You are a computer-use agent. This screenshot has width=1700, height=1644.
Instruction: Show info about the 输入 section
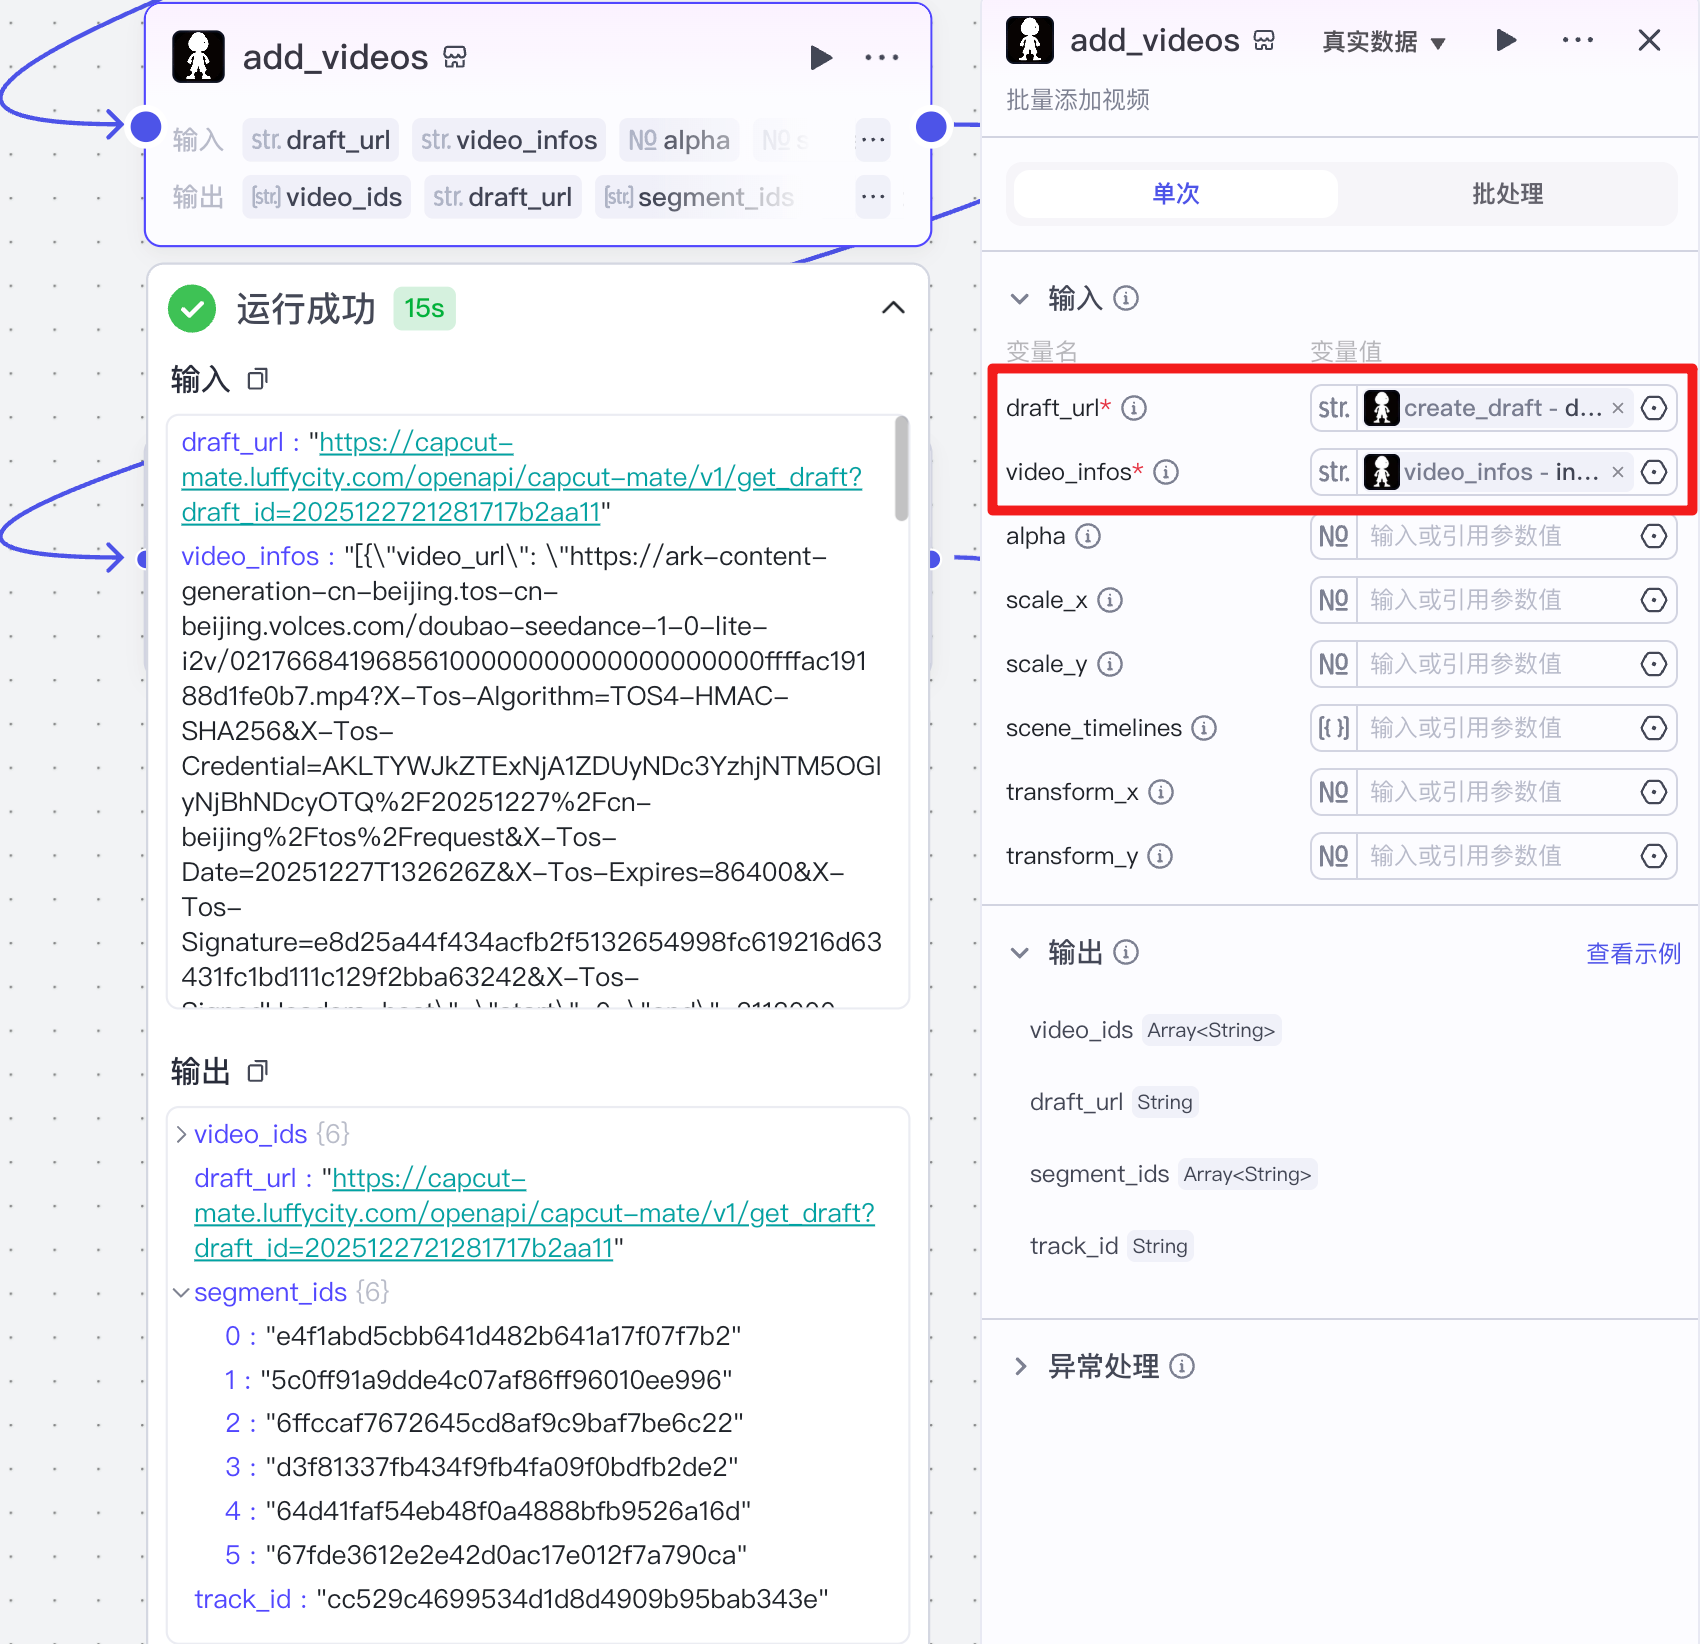click(1126, 298)
